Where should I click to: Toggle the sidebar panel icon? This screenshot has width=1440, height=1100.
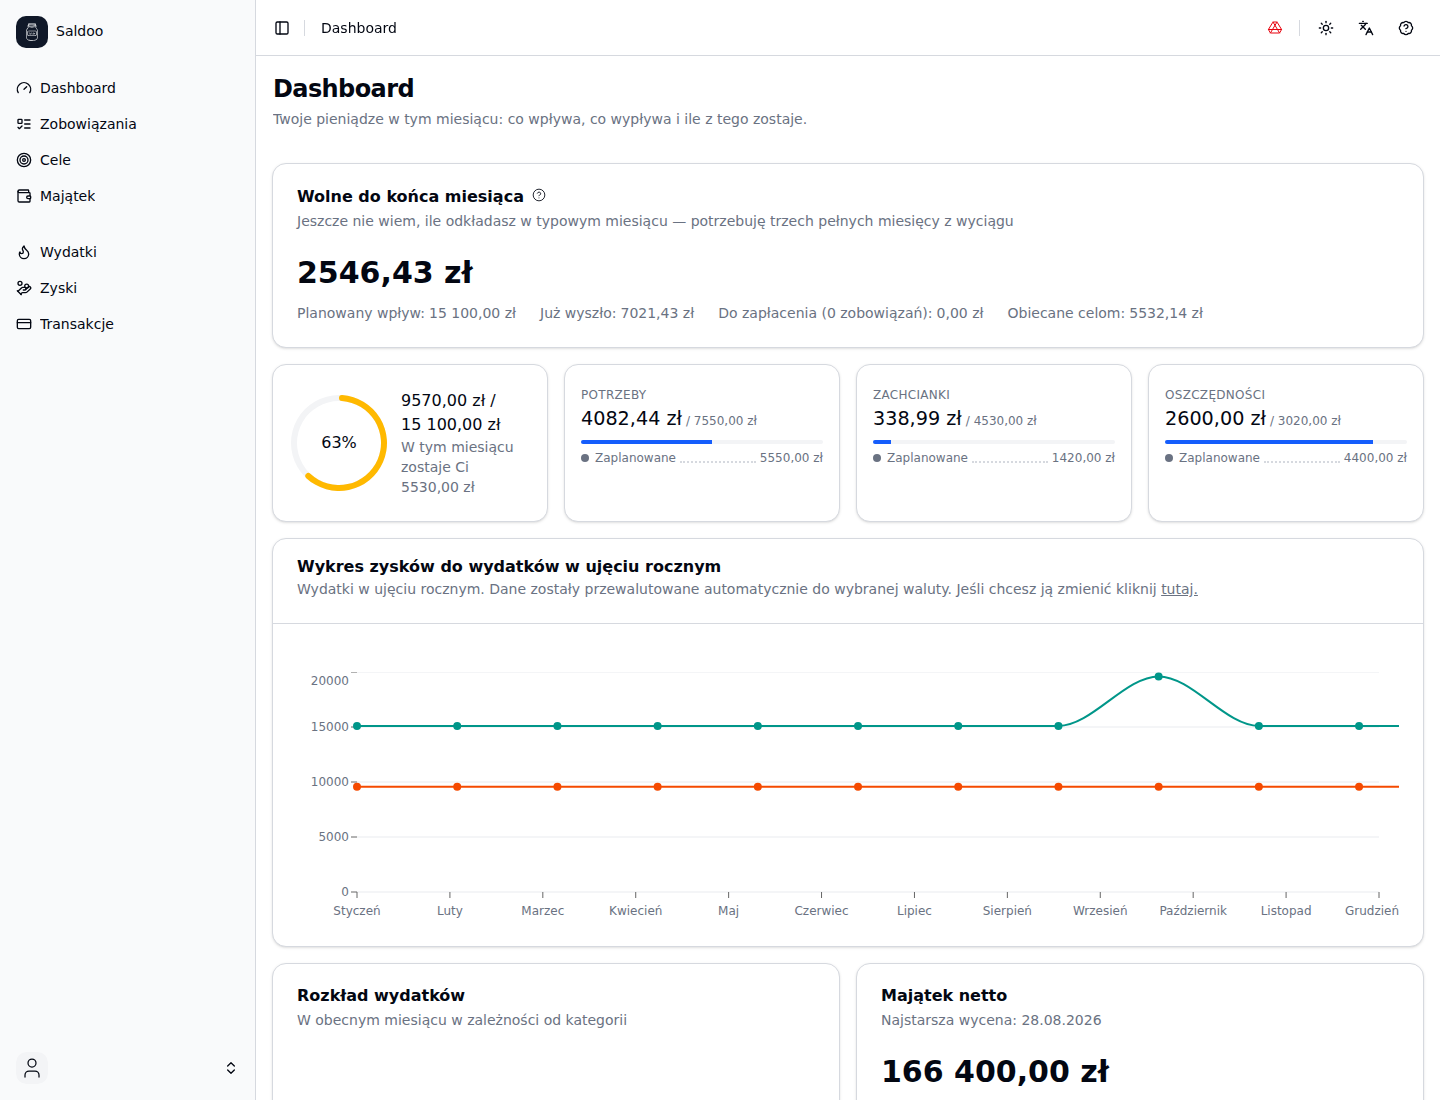(282, 28)
